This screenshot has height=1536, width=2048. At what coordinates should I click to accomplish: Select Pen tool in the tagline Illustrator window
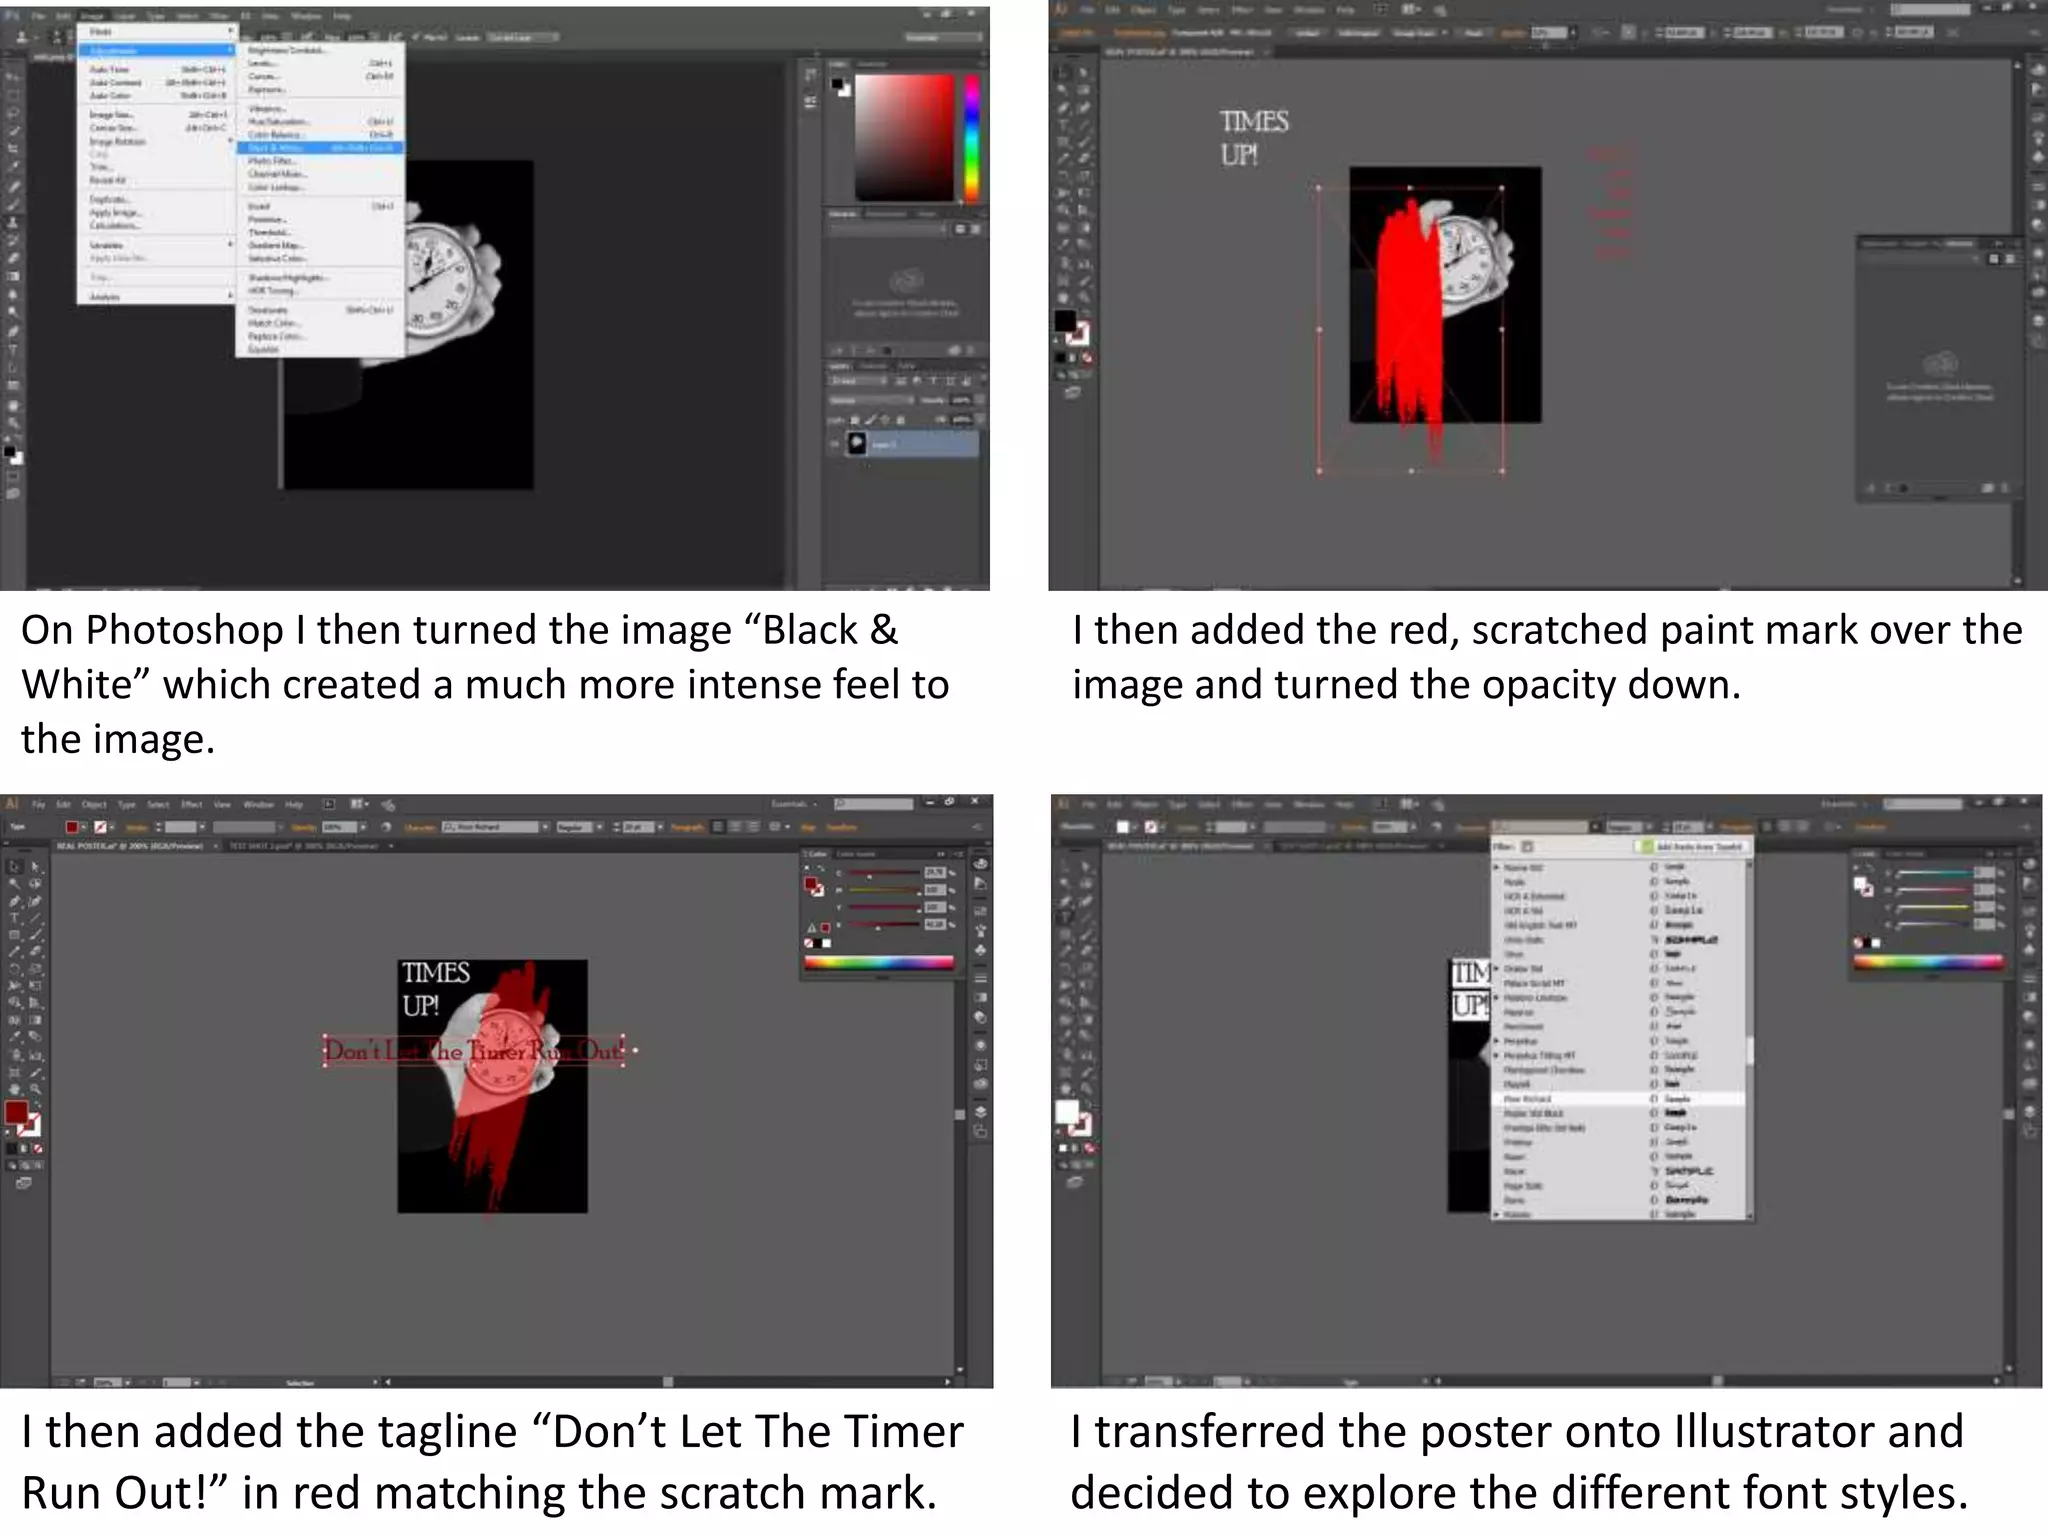[x=14, y=901]
